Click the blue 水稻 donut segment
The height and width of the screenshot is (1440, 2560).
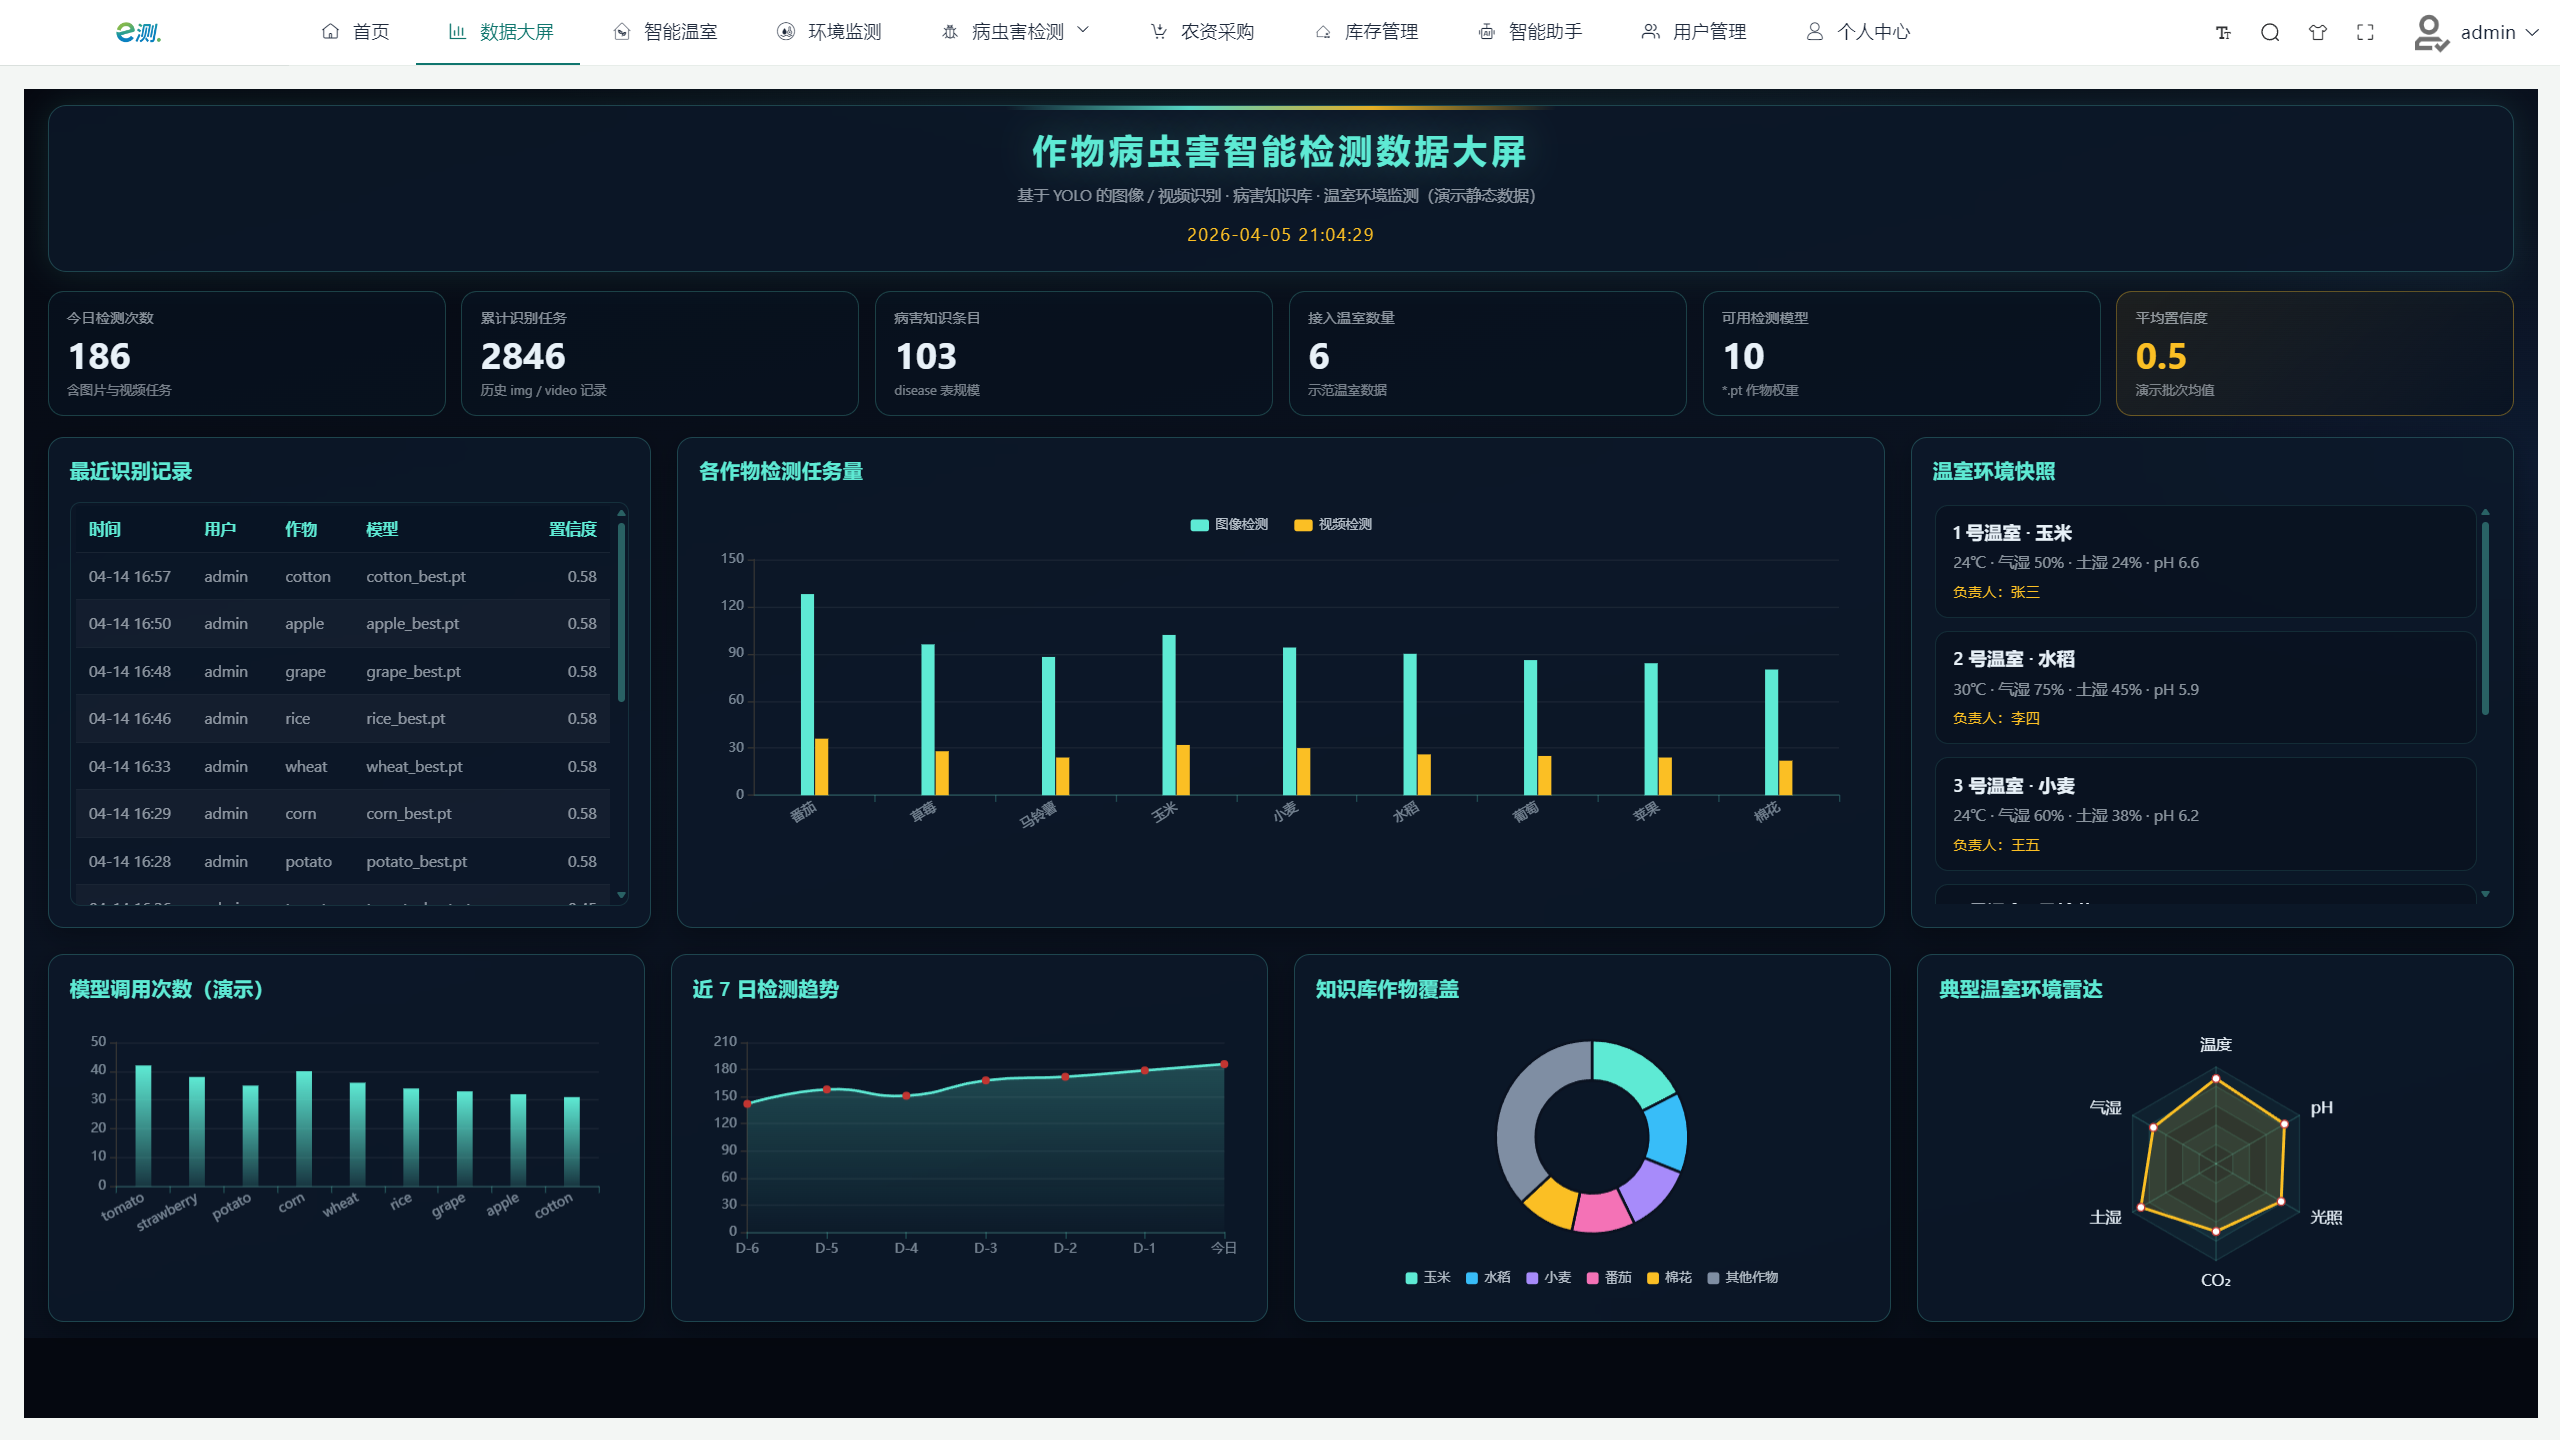tap(1666, 1132)
